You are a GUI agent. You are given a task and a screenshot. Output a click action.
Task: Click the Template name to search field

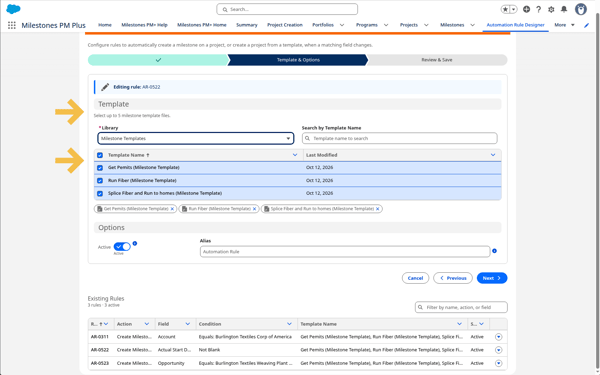[x=399, y=139]
